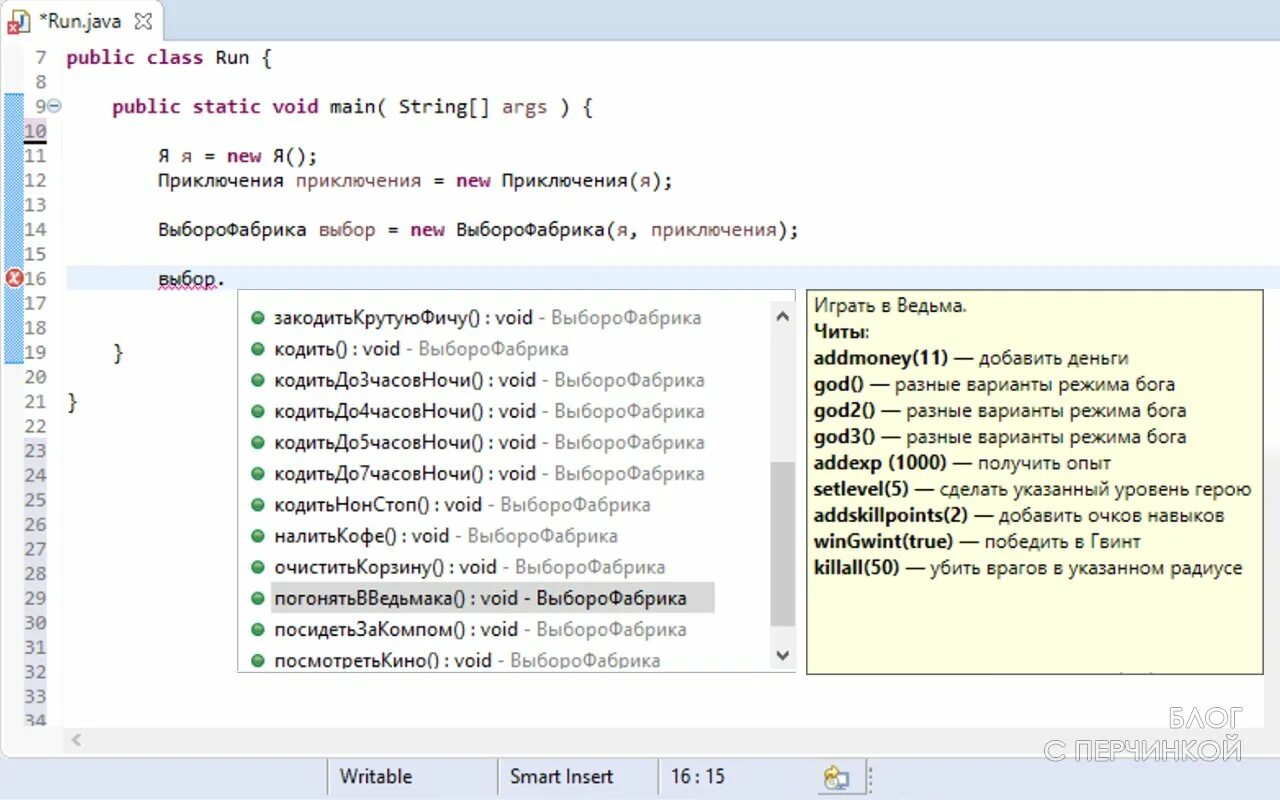
Task: Pick очиститьКорзину() completion entry
Action: coord(470,567)
